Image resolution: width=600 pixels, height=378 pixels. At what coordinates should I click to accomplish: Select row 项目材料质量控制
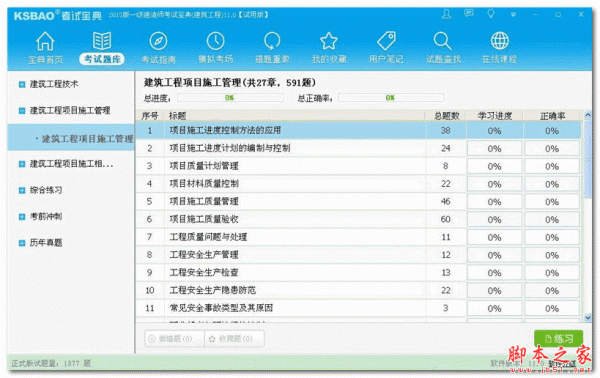click(x=359, y=184)
